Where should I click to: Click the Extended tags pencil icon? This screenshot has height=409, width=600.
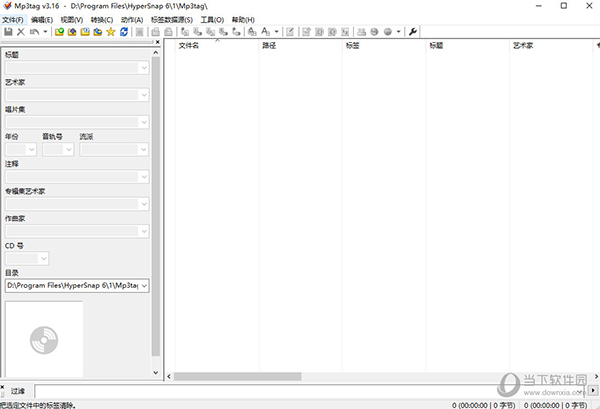point(290,32)
